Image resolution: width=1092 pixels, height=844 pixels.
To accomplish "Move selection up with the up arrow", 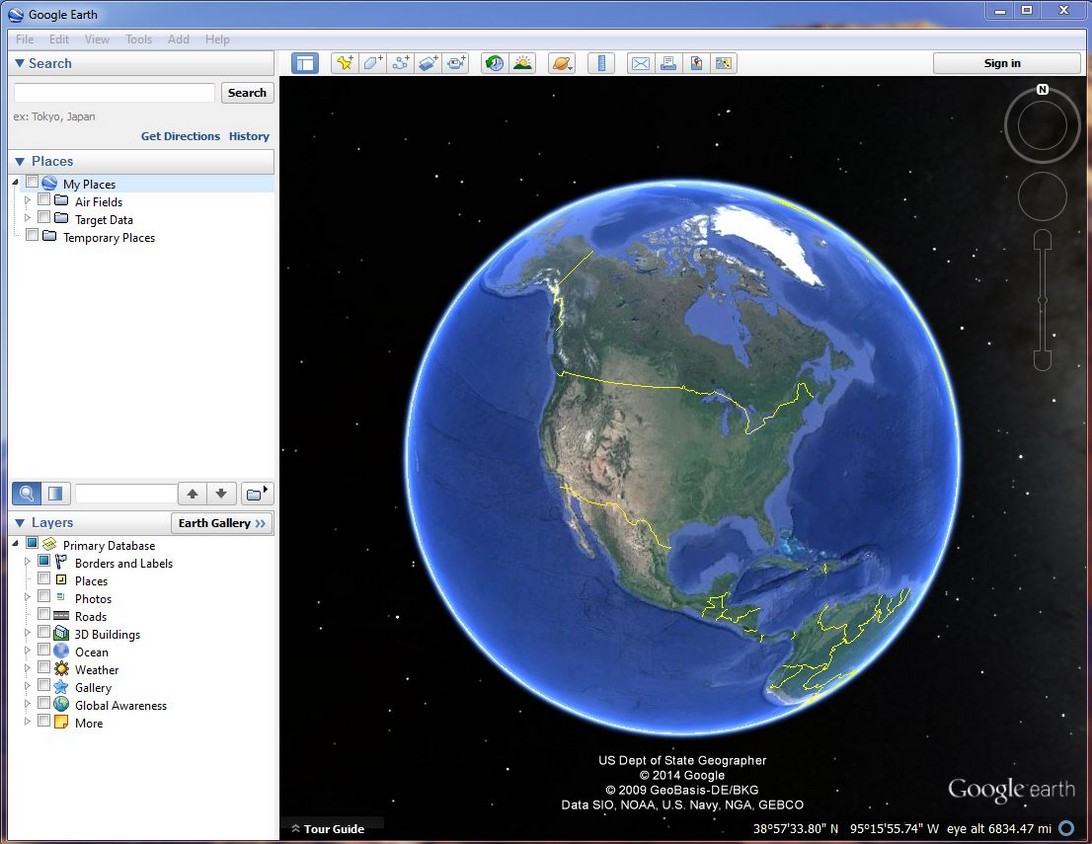I will (x=192, y=494).
